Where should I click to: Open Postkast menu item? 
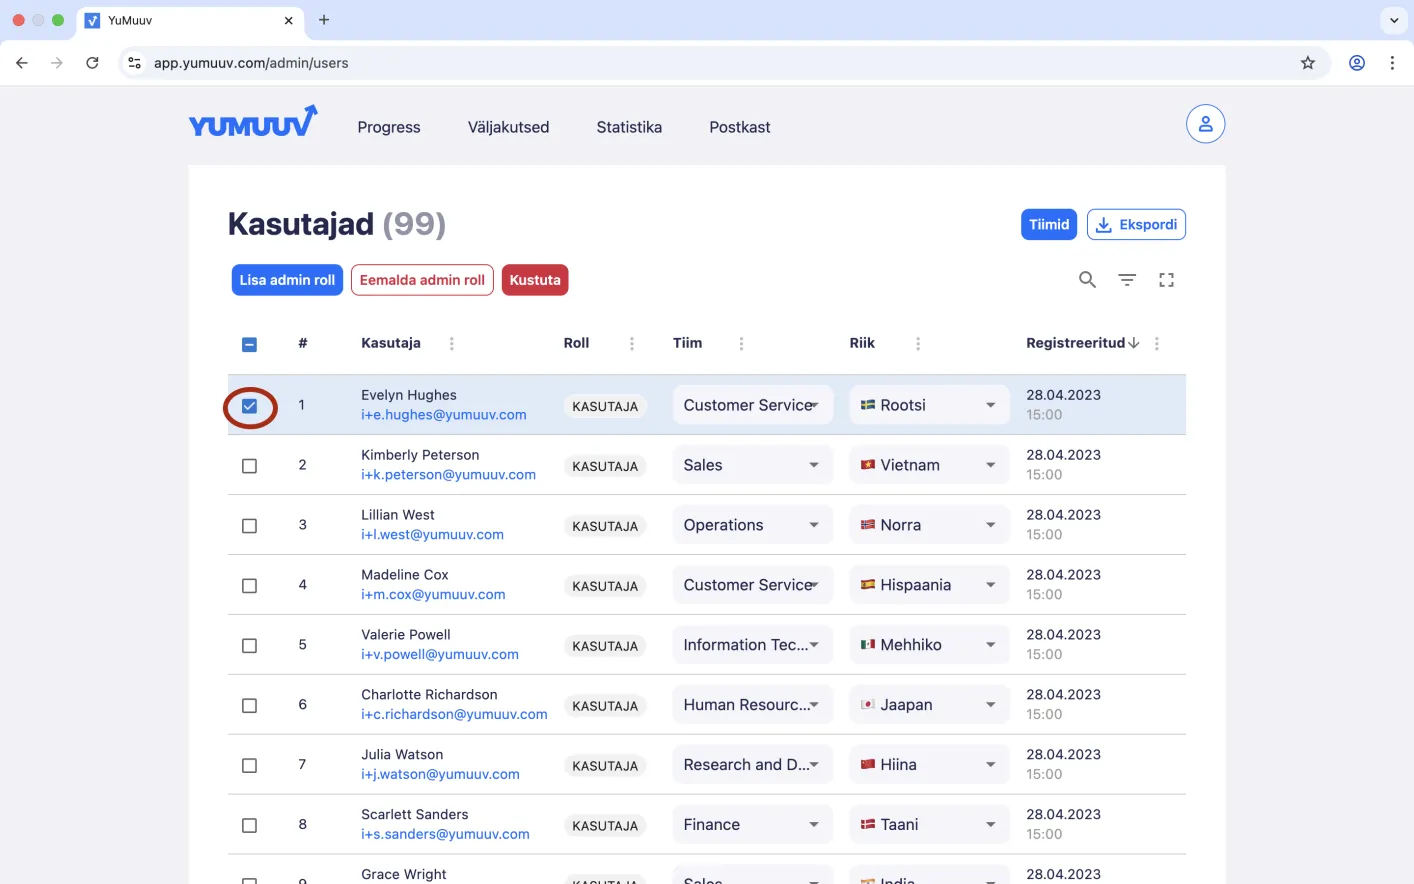[x=740, y=127]
